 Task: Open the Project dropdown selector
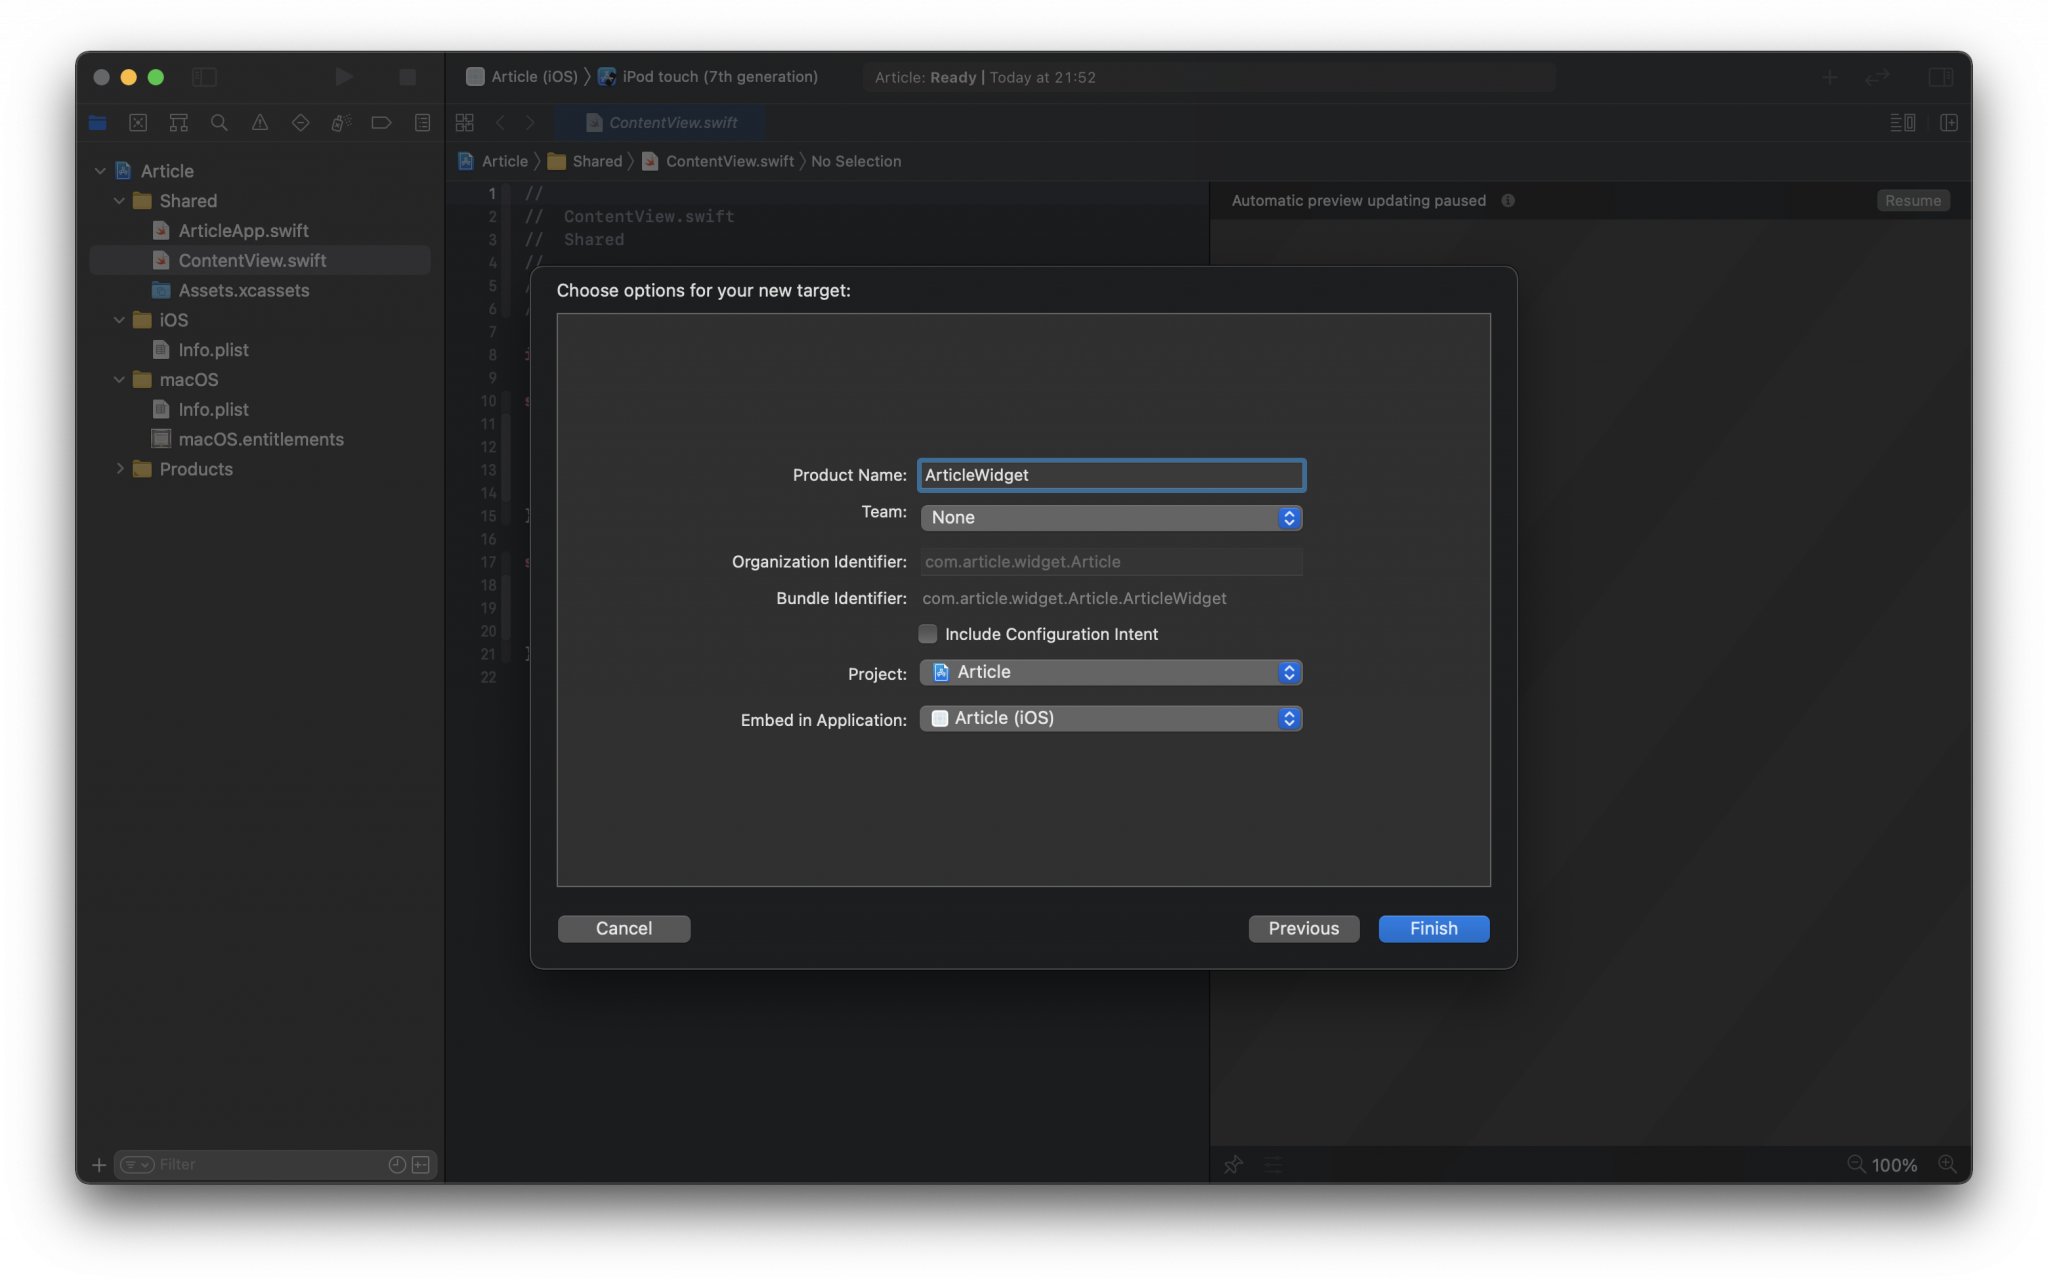[1111, 672]
